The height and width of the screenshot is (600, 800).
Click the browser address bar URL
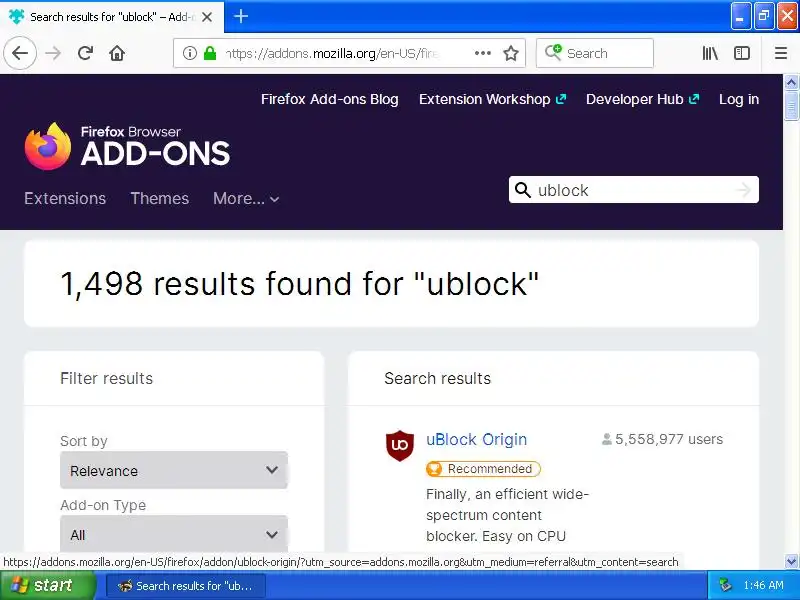(332, 53)
